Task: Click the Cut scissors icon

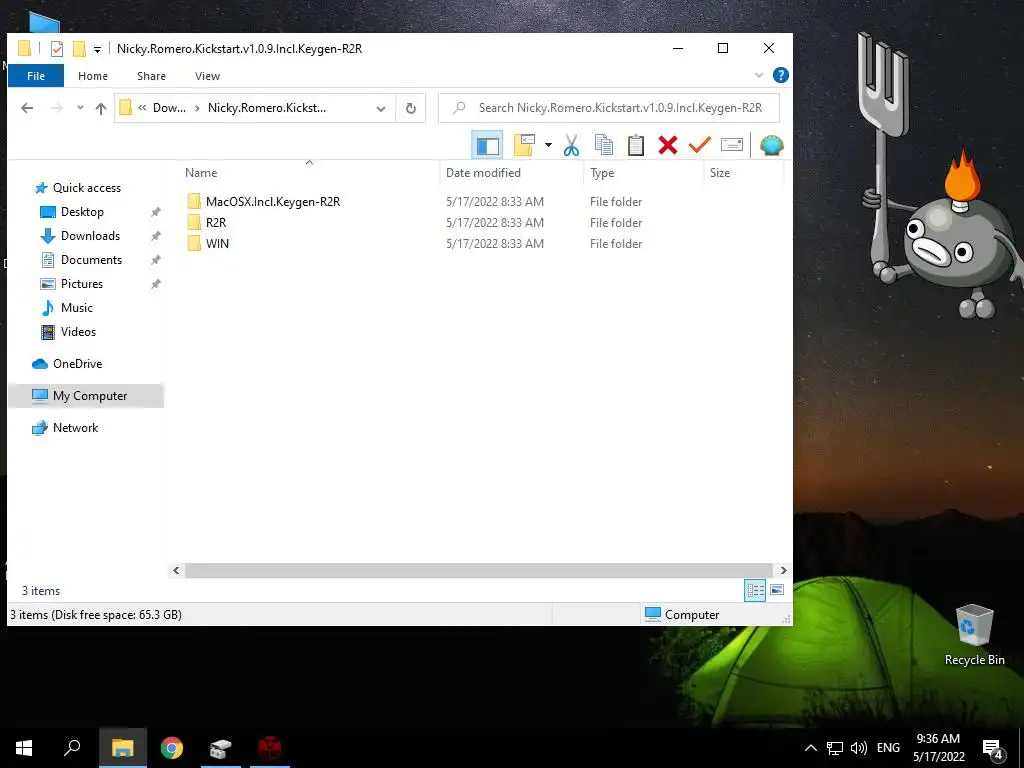Action: [x=571, y=145]
